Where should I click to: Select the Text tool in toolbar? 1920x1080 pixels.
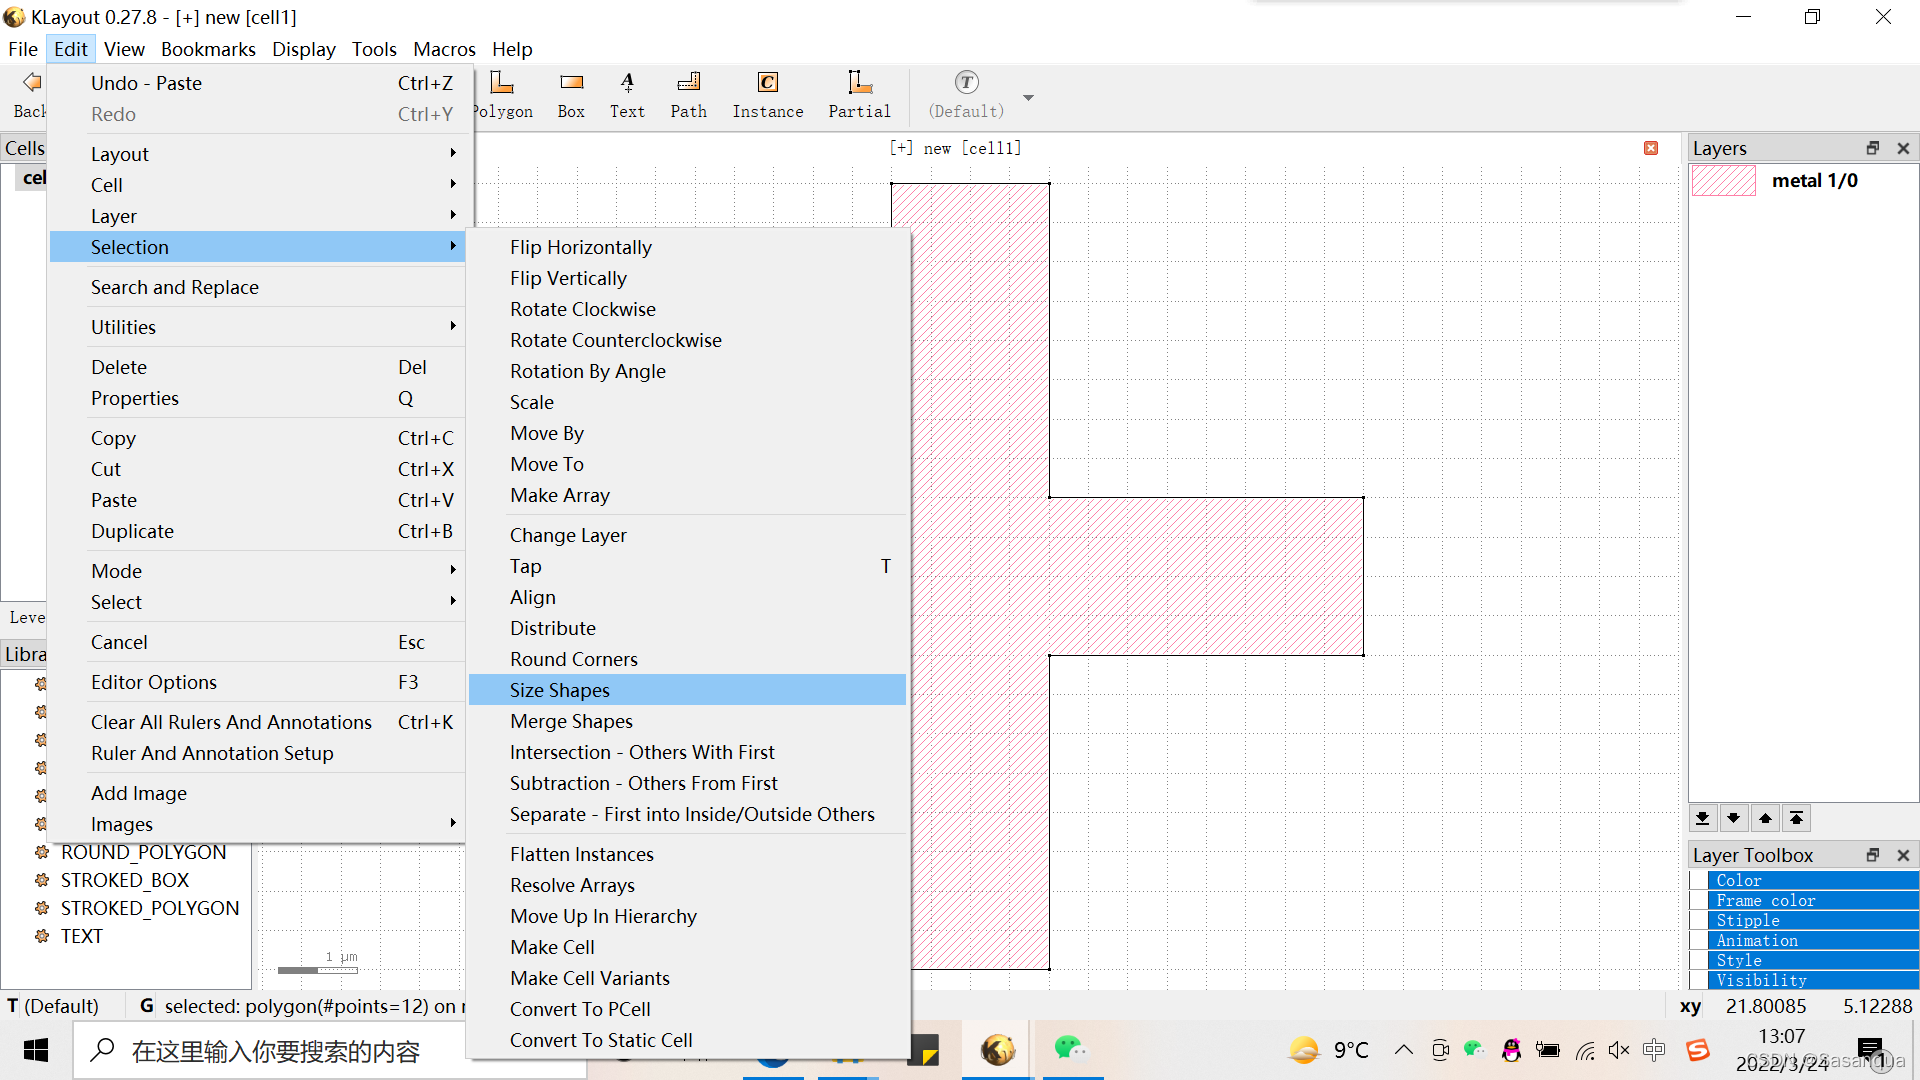[x=627, y=95]
